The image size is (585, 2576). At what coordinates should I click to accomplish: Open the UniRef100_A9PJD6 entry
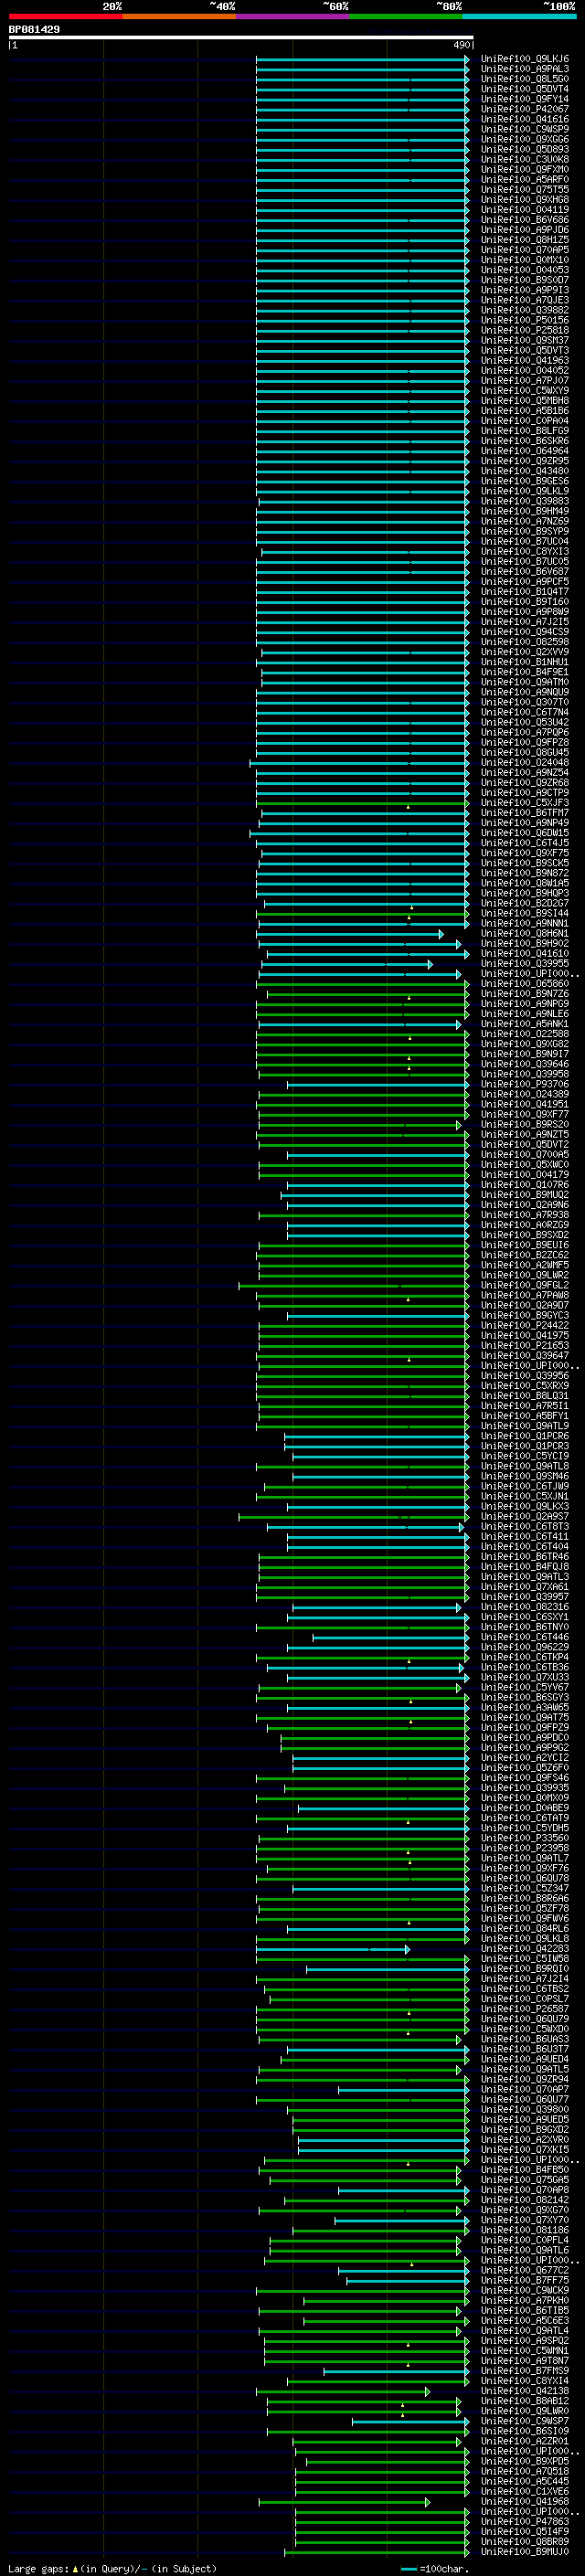coord(524,230)
